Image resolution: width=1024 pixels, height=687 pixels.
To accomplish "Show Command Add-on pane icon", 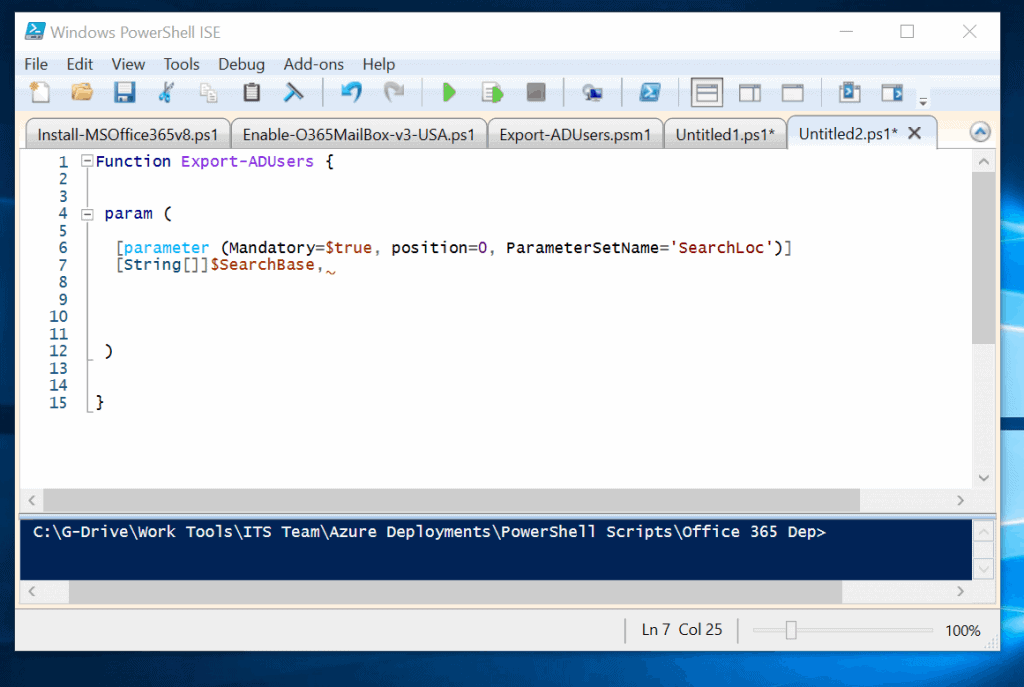I will tap(892, 93).
